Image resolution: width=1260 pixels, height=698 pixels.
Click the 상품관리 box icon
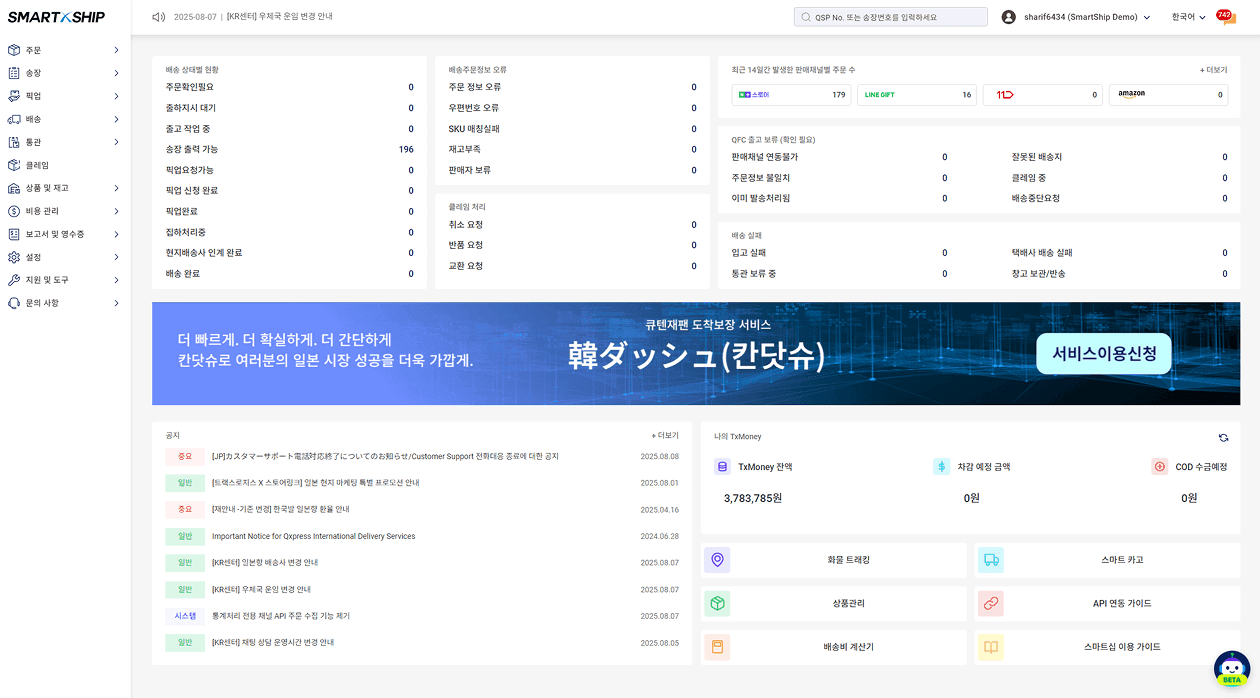717,604
